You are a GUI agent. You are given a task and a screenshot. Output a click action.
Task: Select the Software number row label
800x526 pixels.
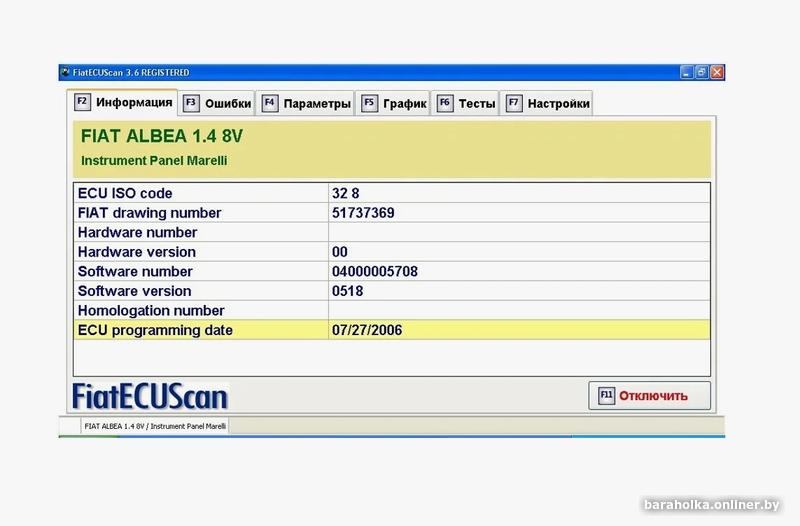click(135, 271)
